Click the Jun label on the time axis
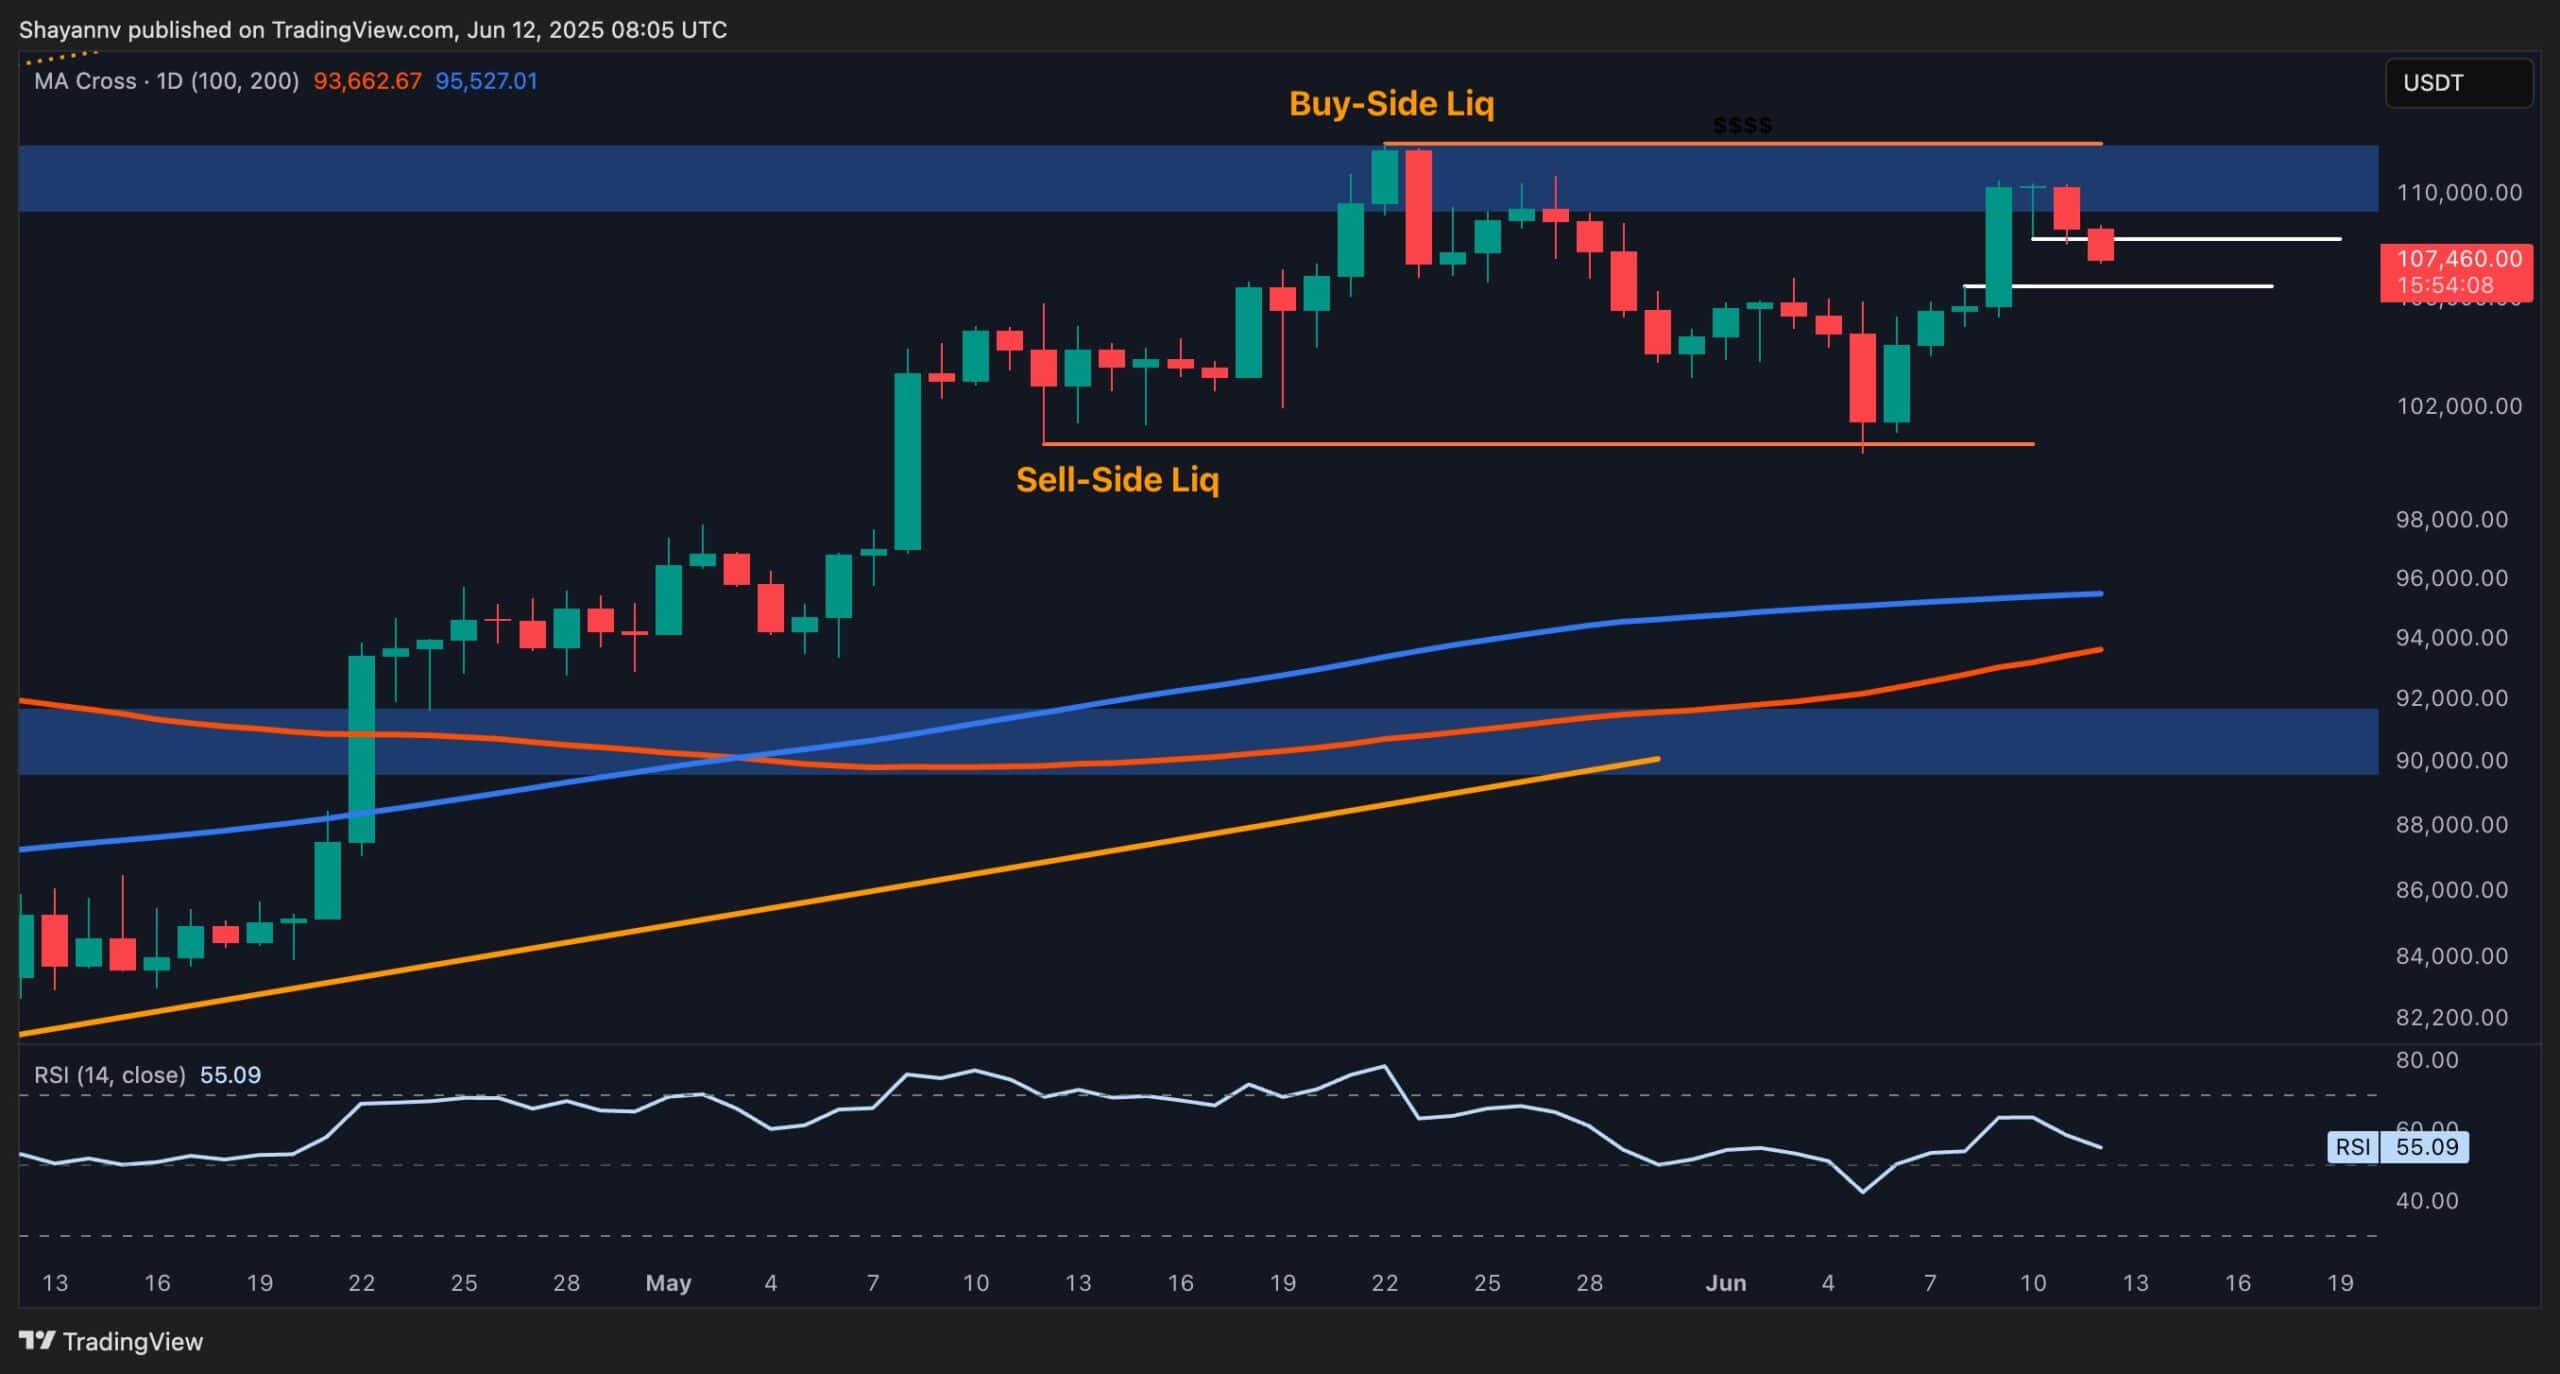 click(x=1730, y=1282)
